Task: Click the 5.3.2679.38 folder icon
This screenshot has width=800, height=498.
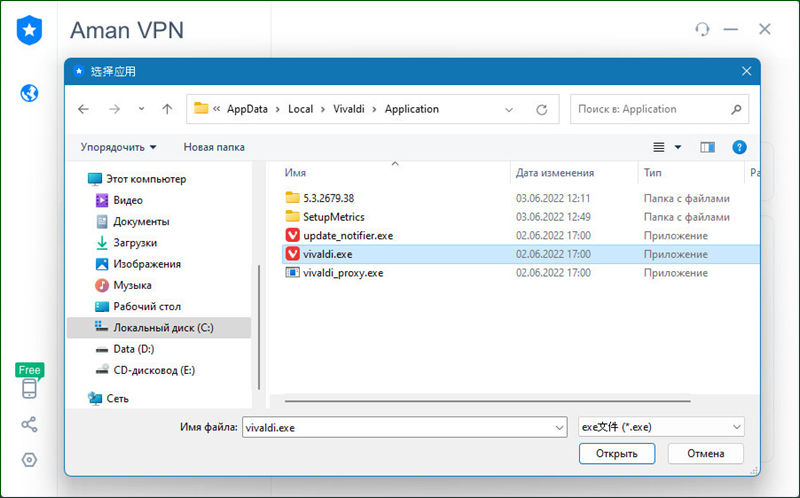Action: pos(292,197)
